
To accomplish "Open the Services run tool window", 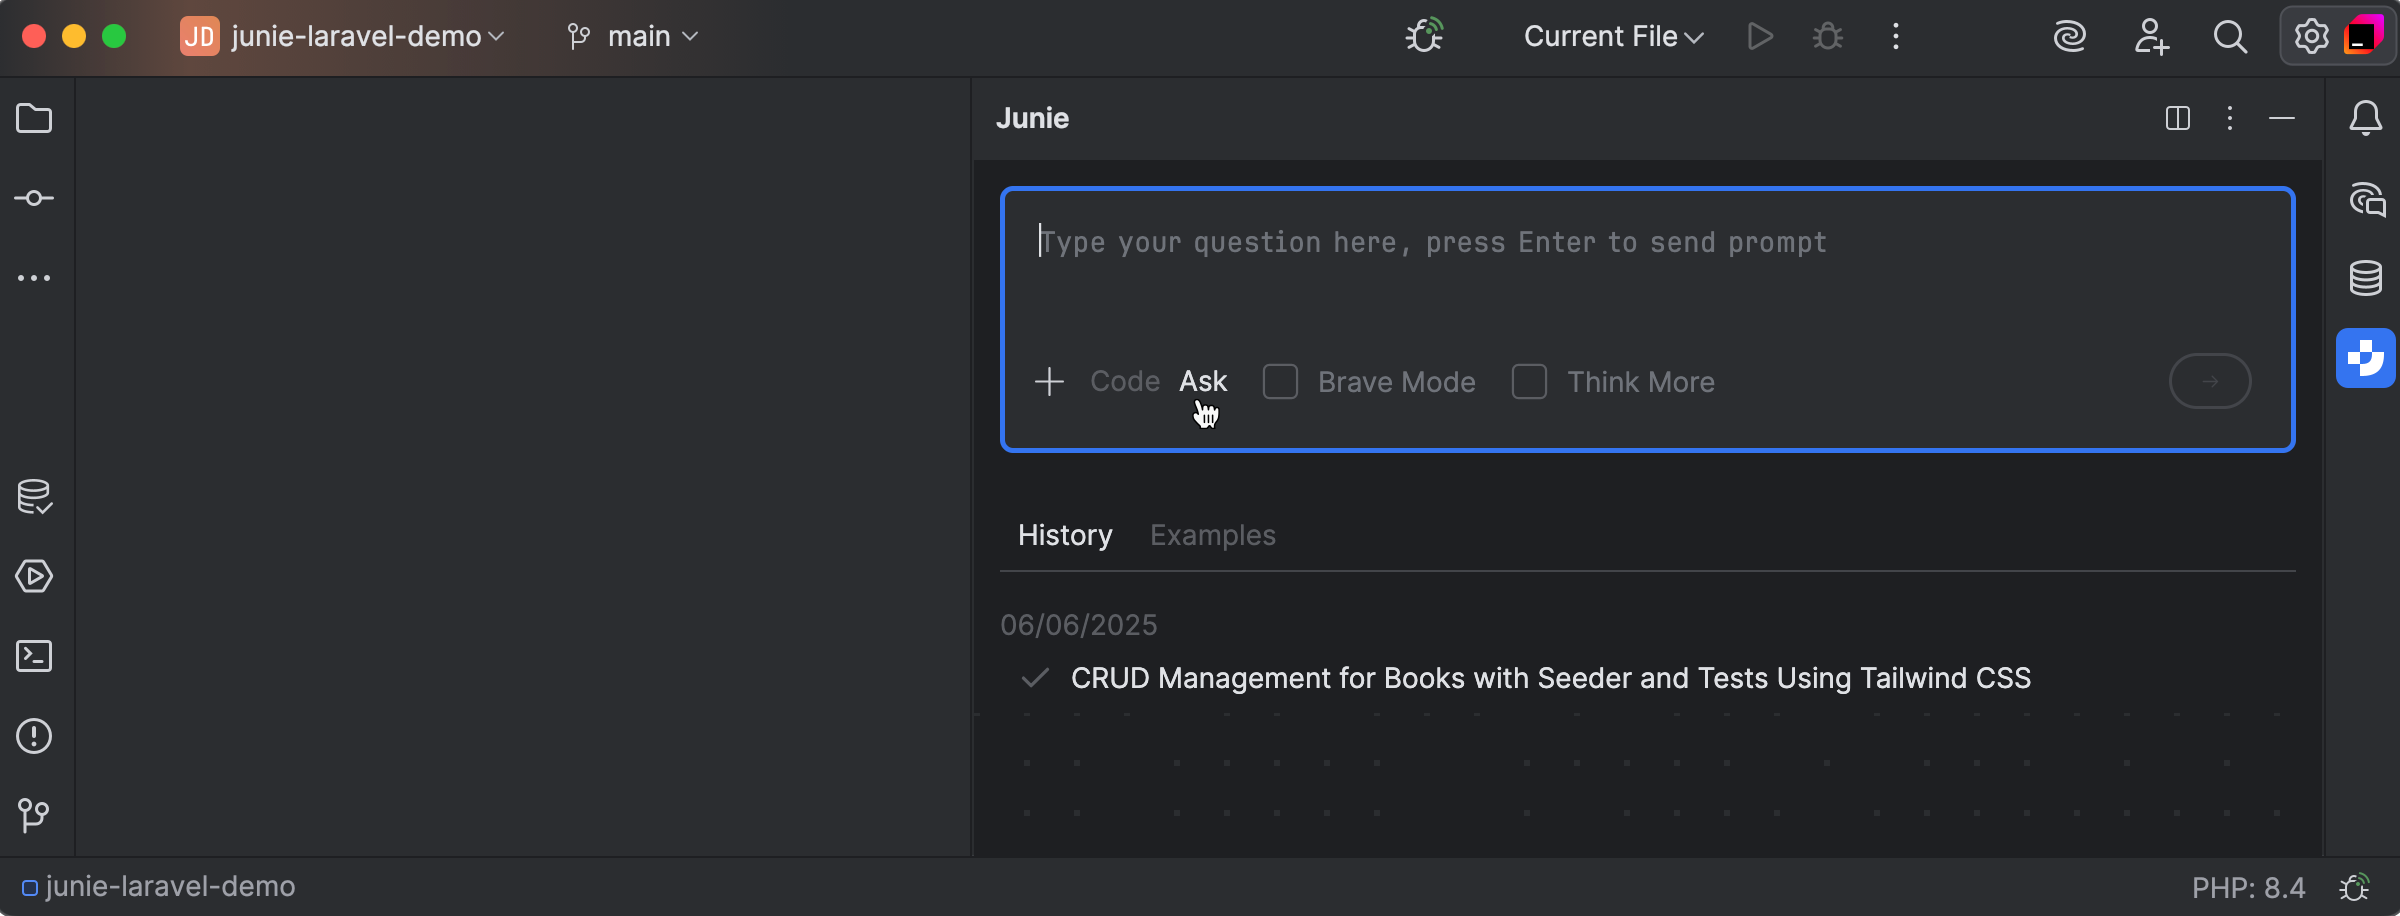I will tap(34, 576).
